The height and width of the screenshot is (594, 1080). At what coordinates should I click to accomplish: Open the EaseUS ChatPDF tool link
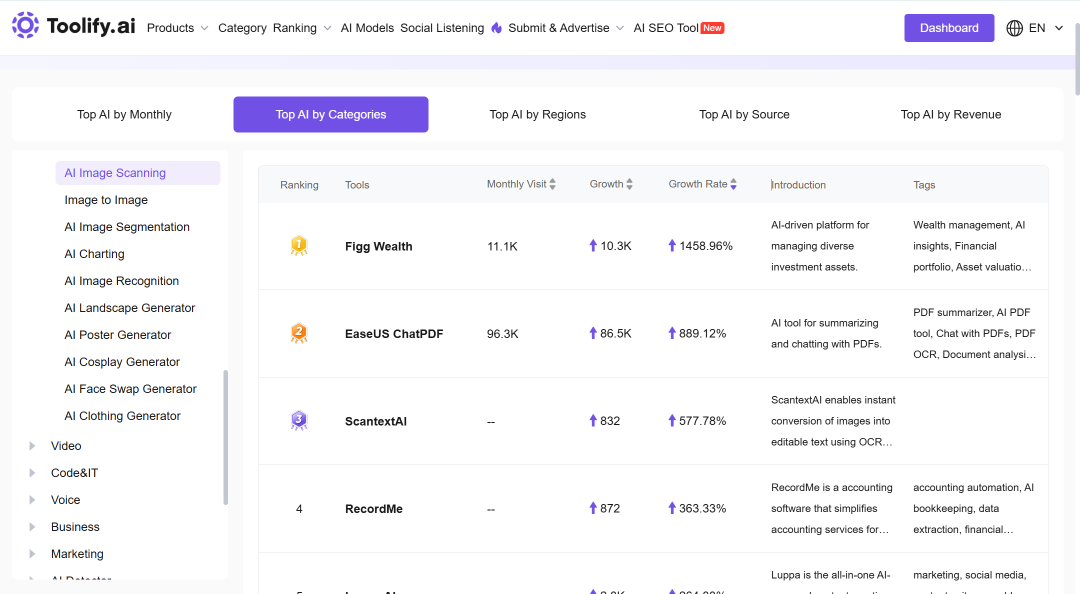click(394, 334)
